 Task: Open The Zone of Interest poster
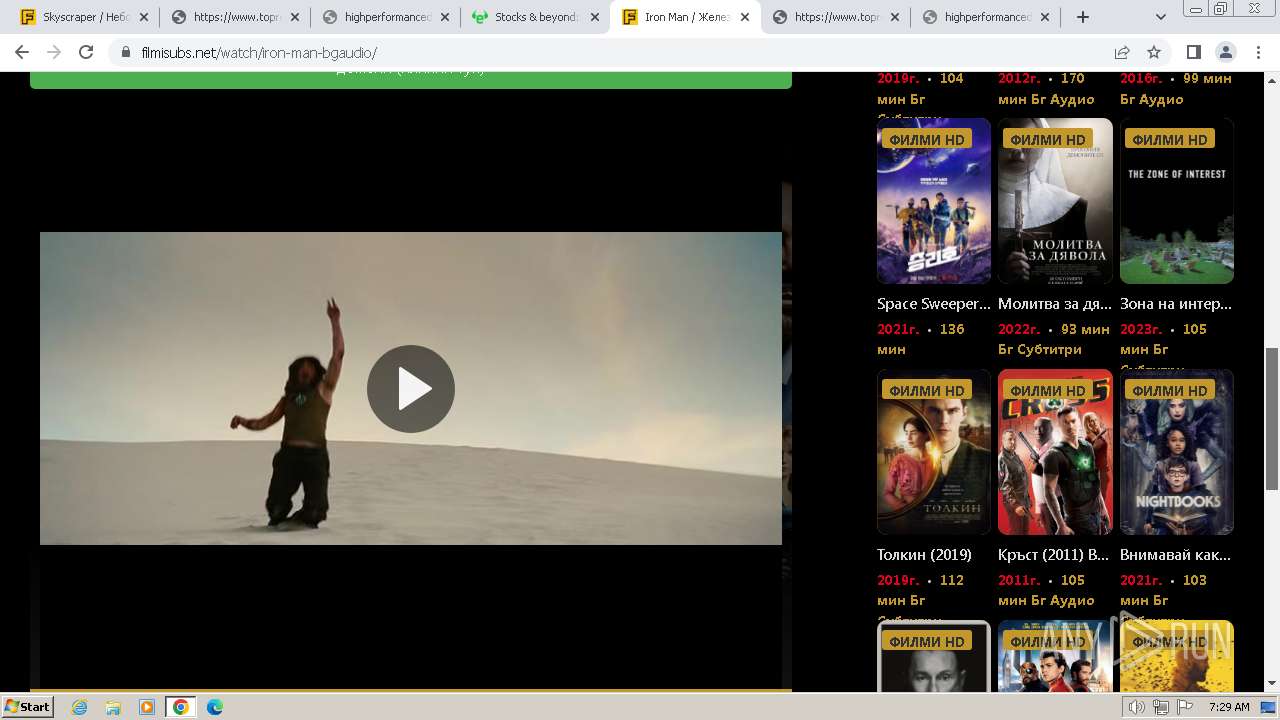coord(1177,201)
